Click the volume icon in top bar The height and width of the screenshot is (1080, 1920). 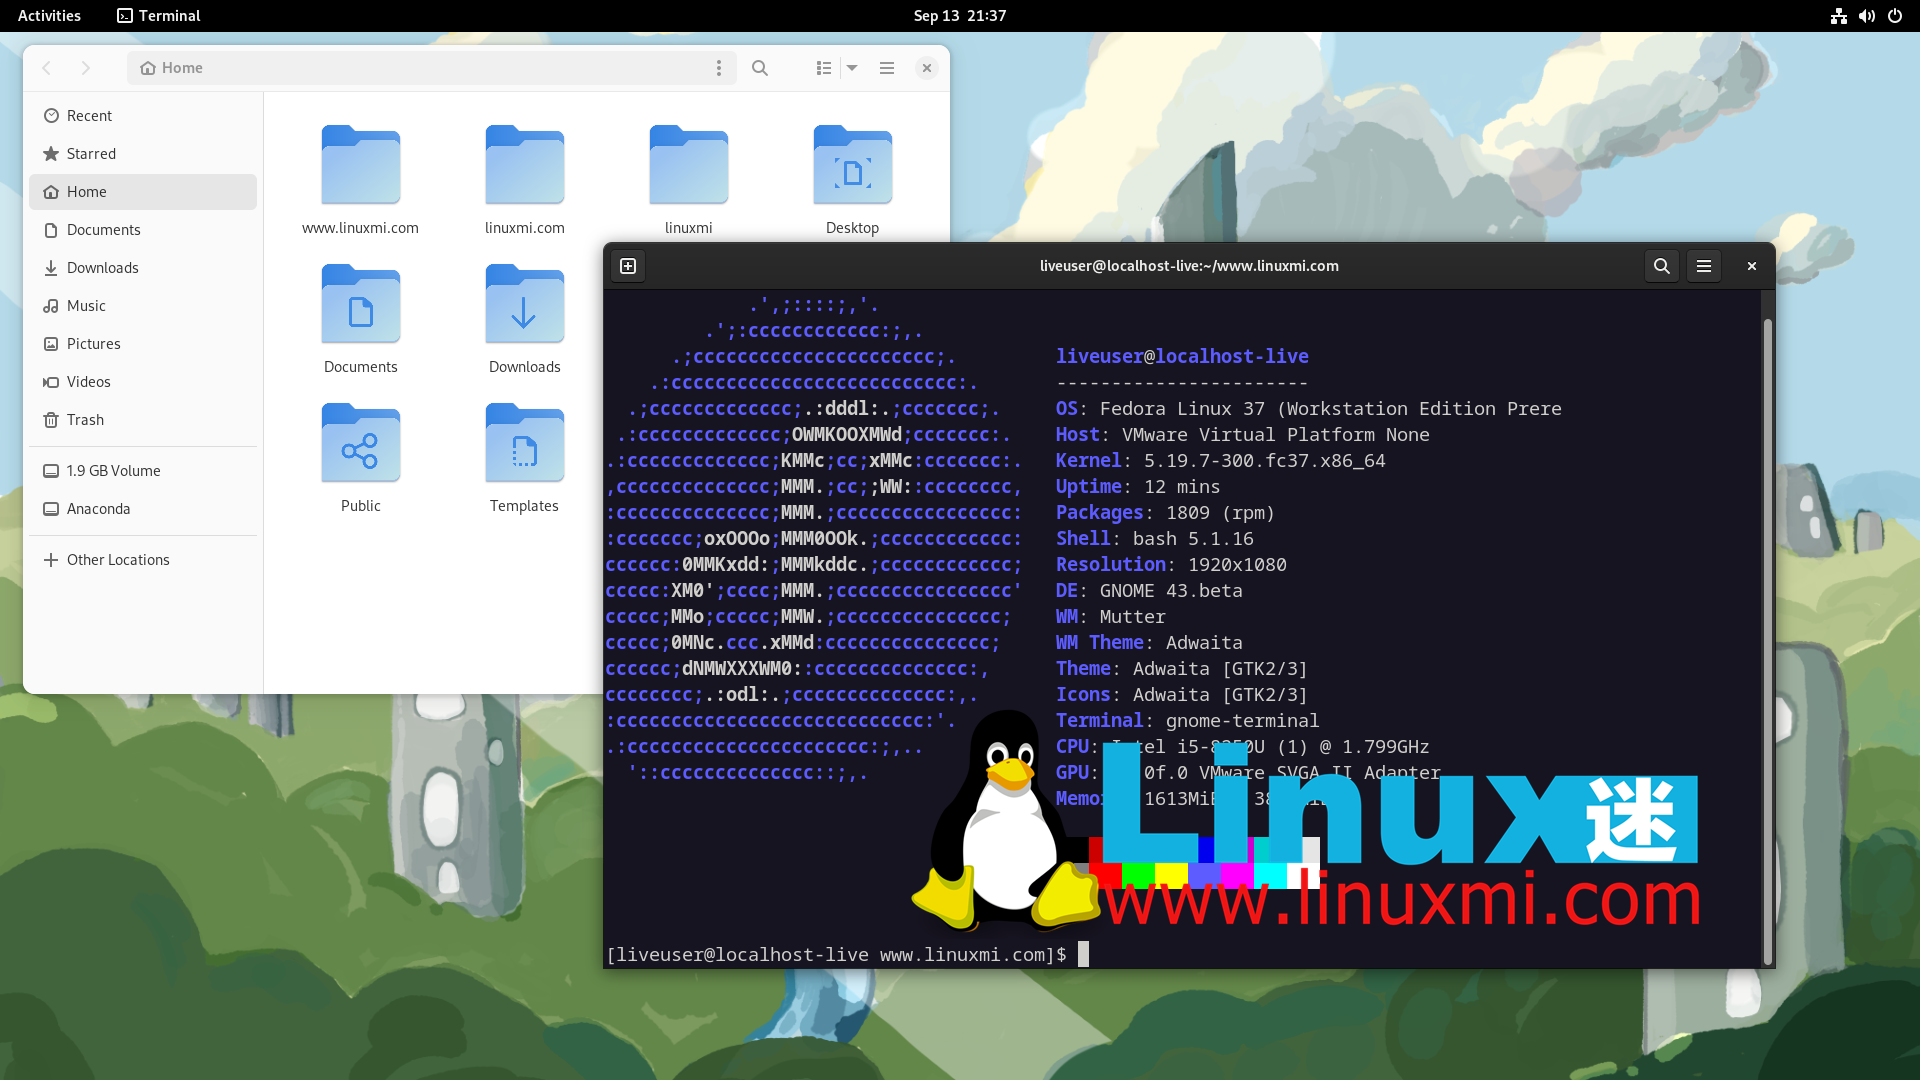pos(1866,16)
